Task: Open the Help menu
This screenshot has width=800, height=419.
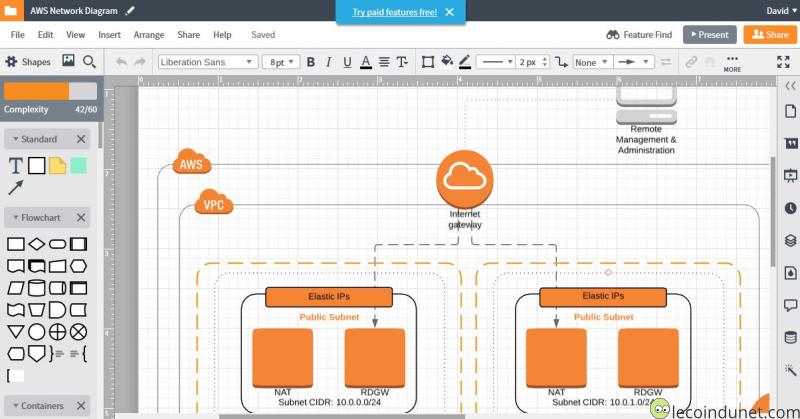Action: [222, 35]
